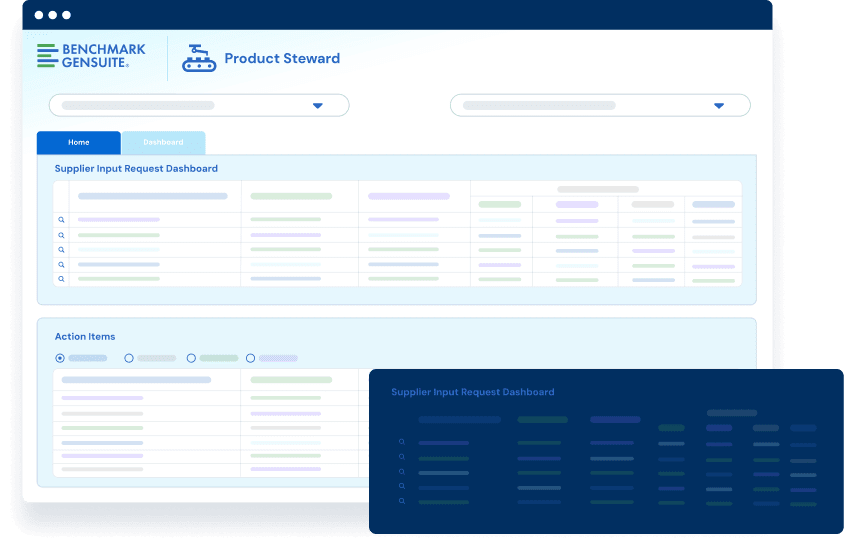Click the Action Items section title
Image resolution: width=844 pixels, height=548 pixels.
pyautogui.click(x=85, y=337)
